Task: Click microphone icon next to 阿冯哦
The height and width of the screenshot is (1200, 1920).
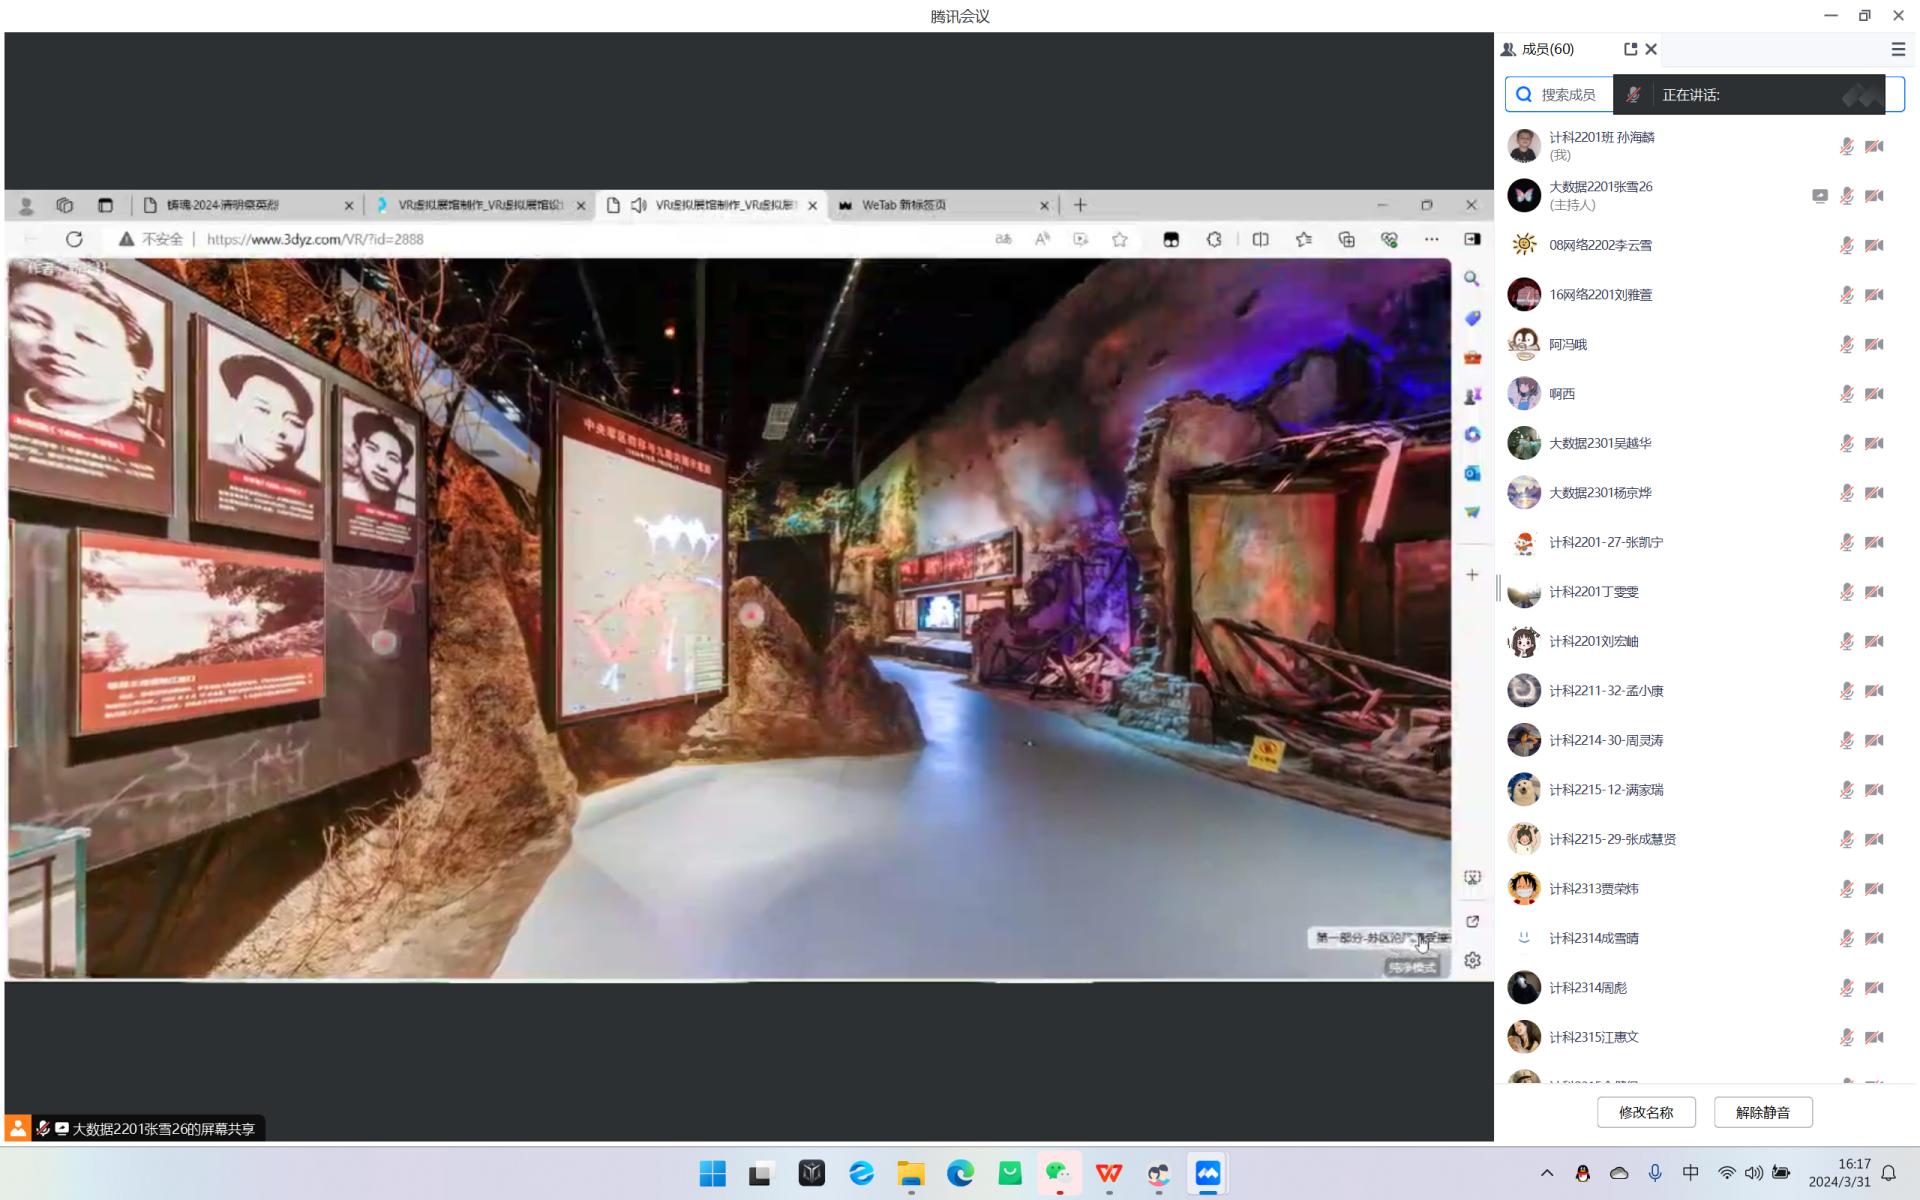Action: 1846,344
